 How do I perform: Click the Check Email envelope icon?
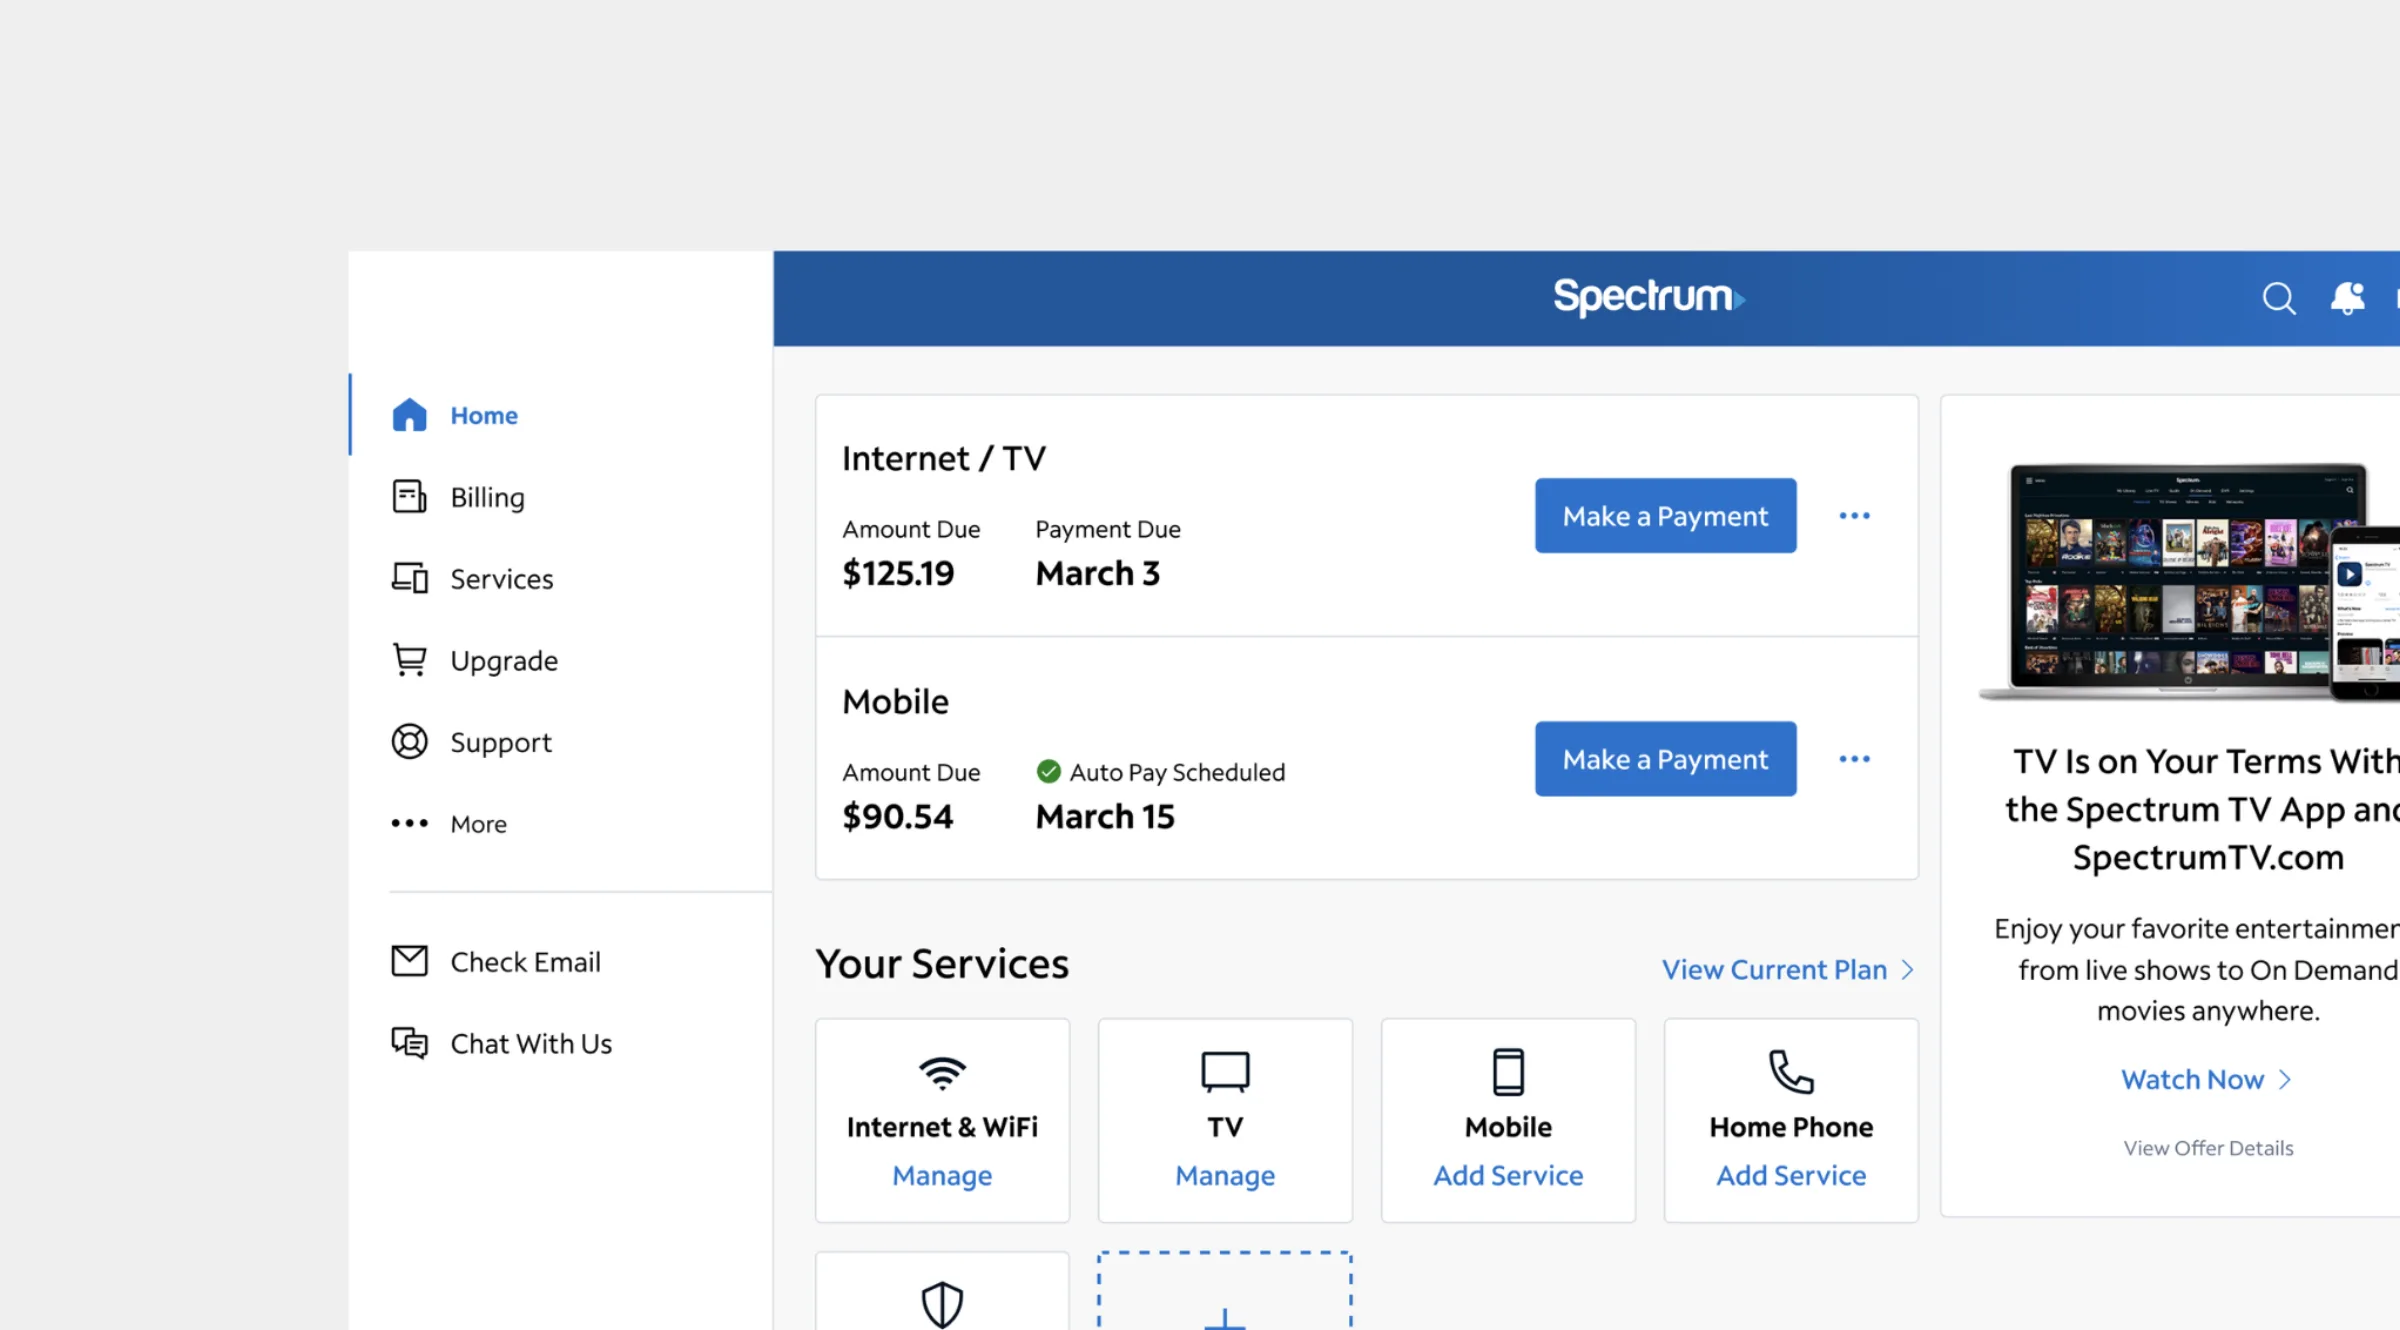click(x=409, y=961)
